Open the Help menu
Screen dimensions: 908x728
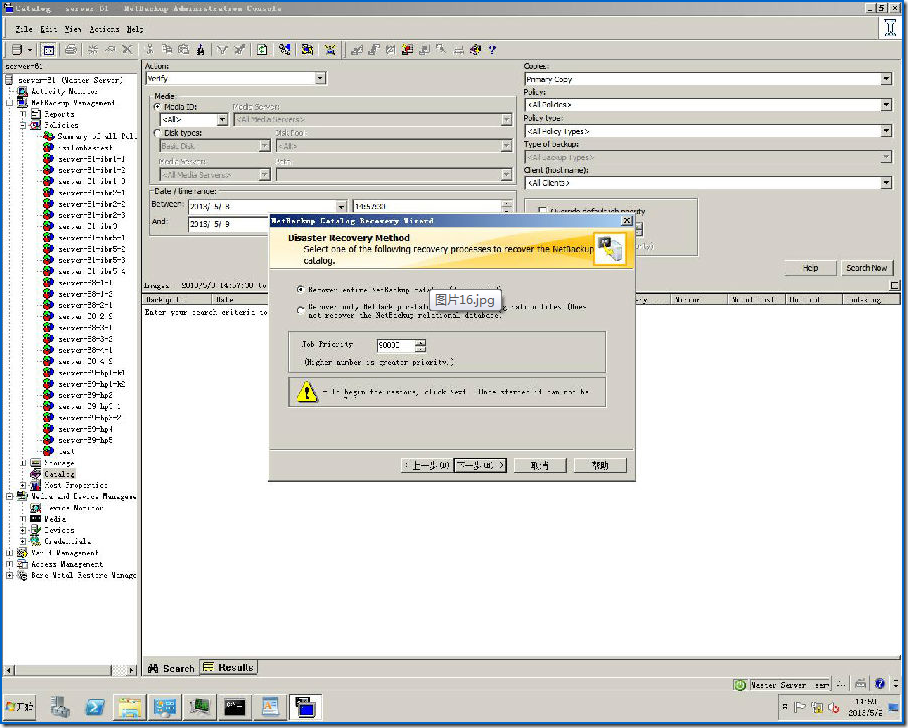[135, 29]
